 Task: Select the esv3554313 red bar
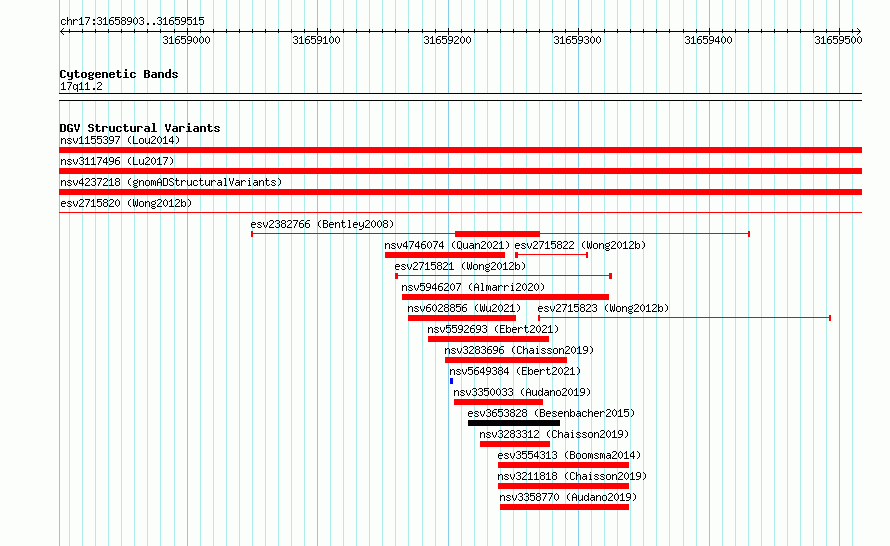[x=563, y=465]
